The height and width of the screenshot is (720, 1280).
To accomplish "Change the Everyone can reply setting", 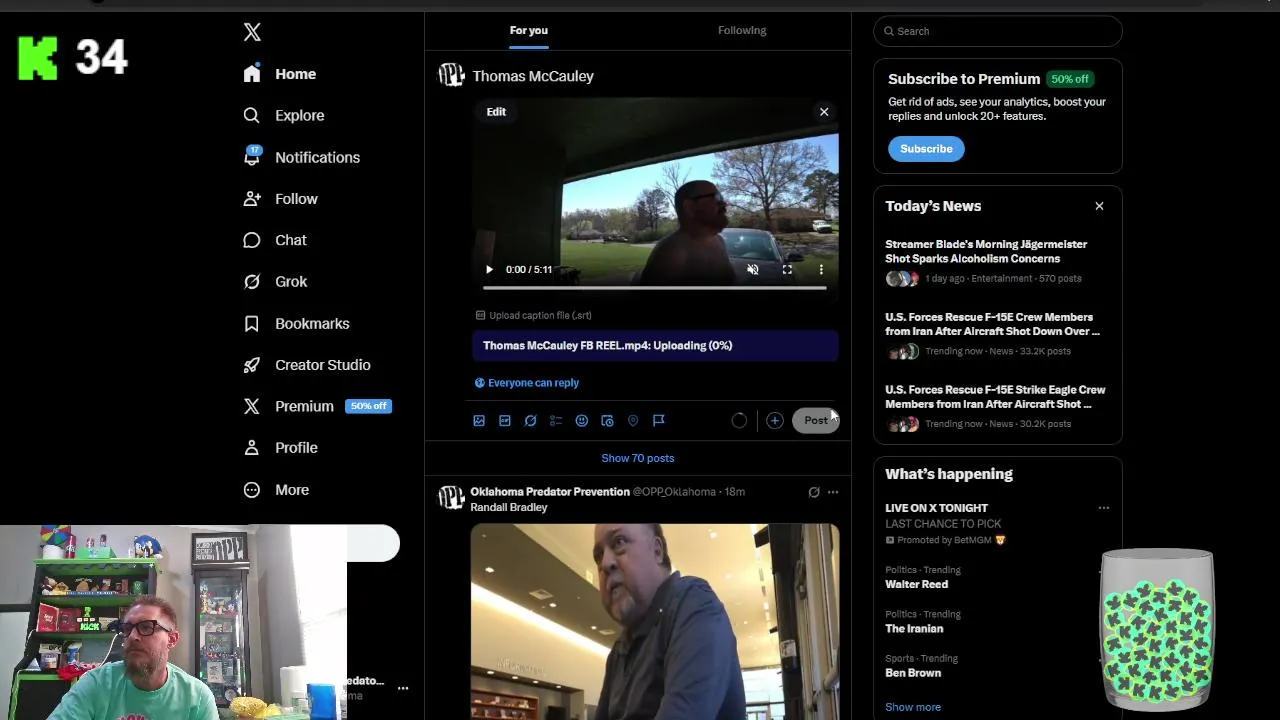I will tap(527, 383).
